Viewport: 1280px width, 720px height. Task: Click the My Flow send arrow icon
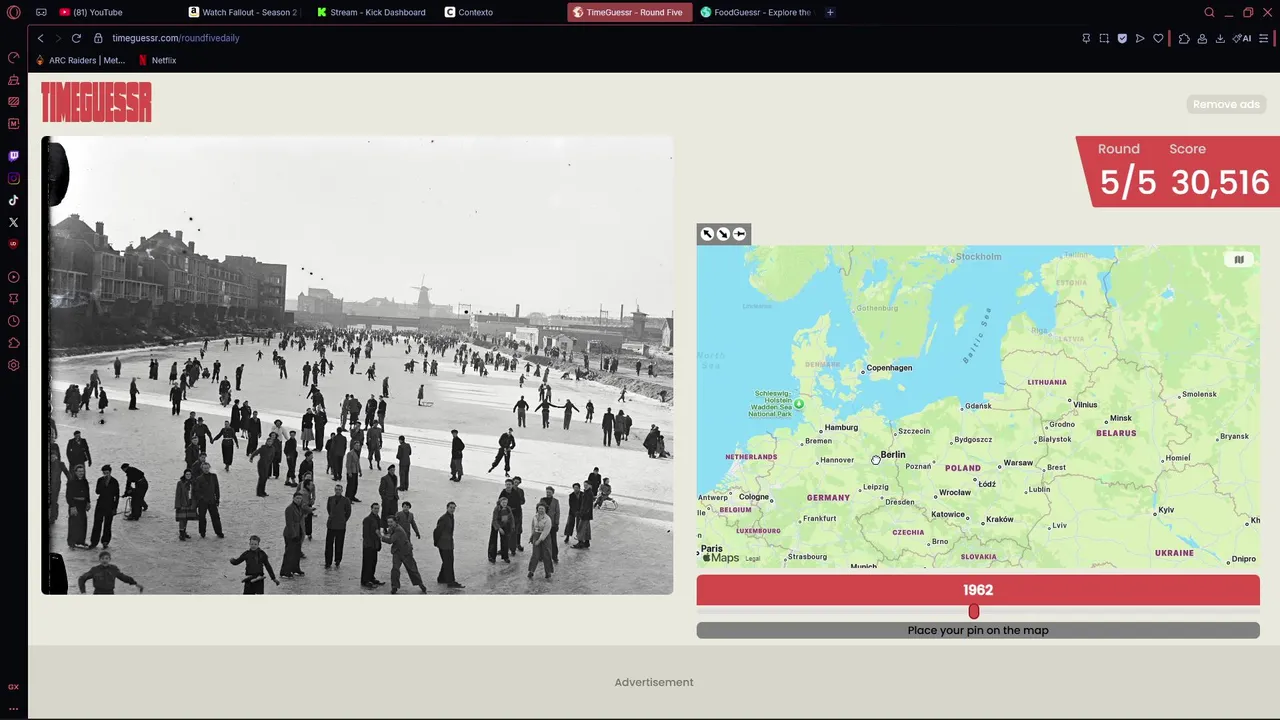(x=1140, y=38)
